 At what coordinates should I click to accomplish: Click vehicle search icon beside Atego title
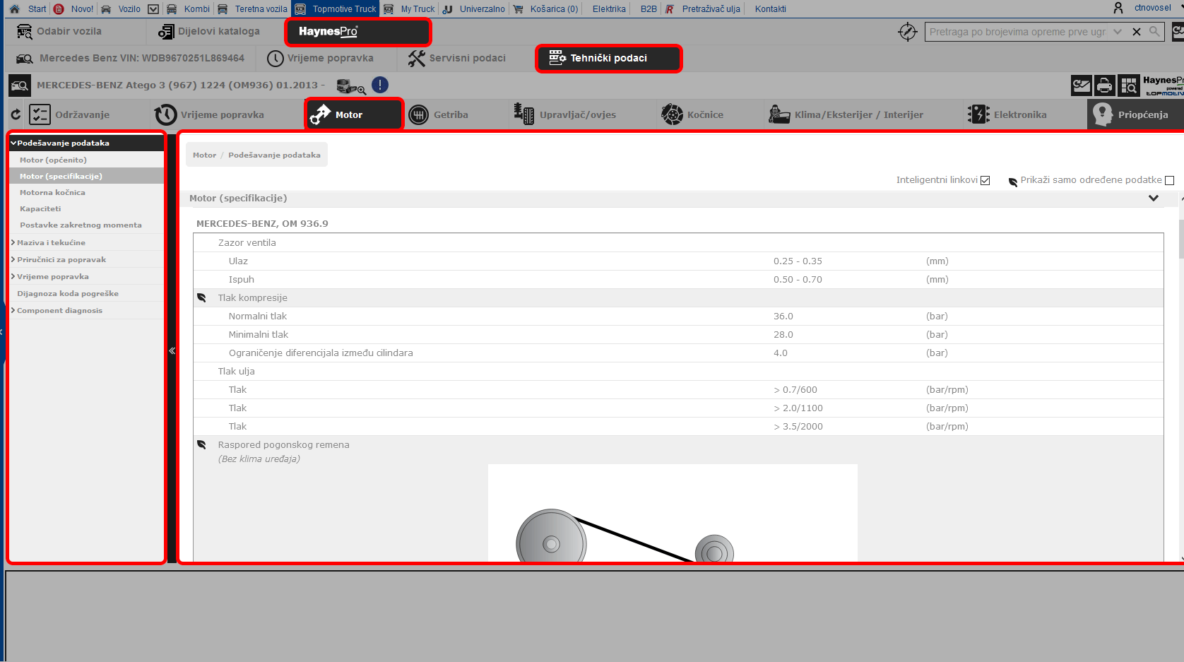tap(20, 85)
